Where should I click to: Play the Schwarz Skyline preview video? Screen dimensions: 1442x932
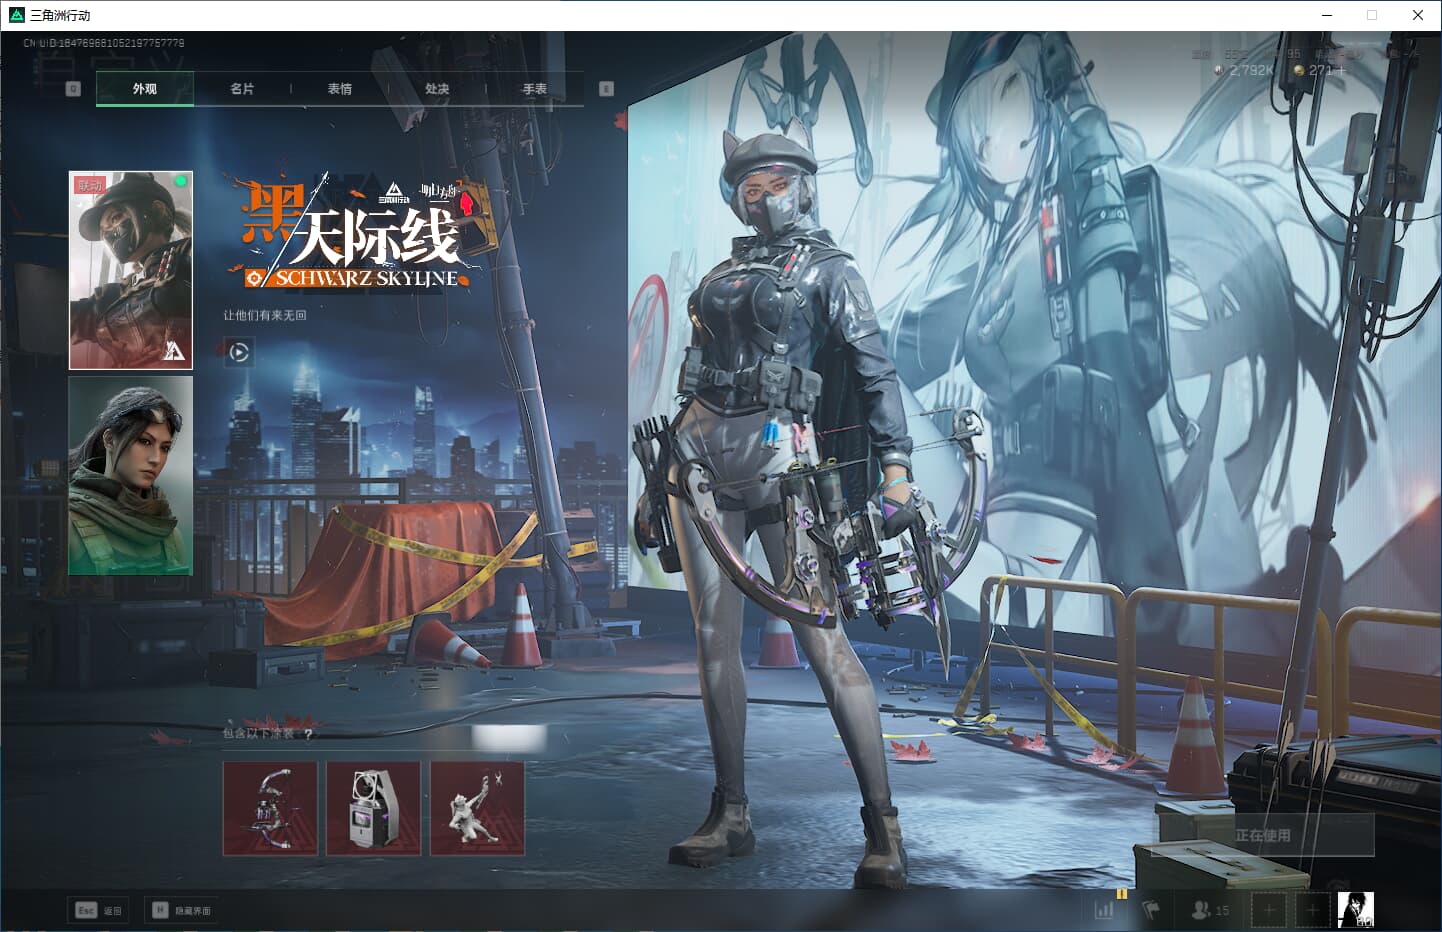(x=239, y=352)
